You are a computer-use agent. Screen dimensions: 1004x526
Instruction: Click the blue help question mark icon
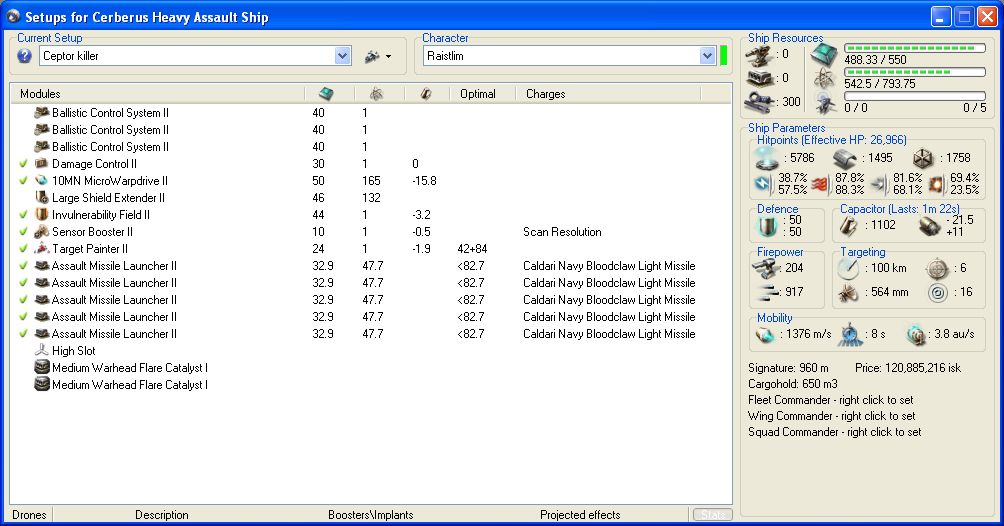(25, 56)
